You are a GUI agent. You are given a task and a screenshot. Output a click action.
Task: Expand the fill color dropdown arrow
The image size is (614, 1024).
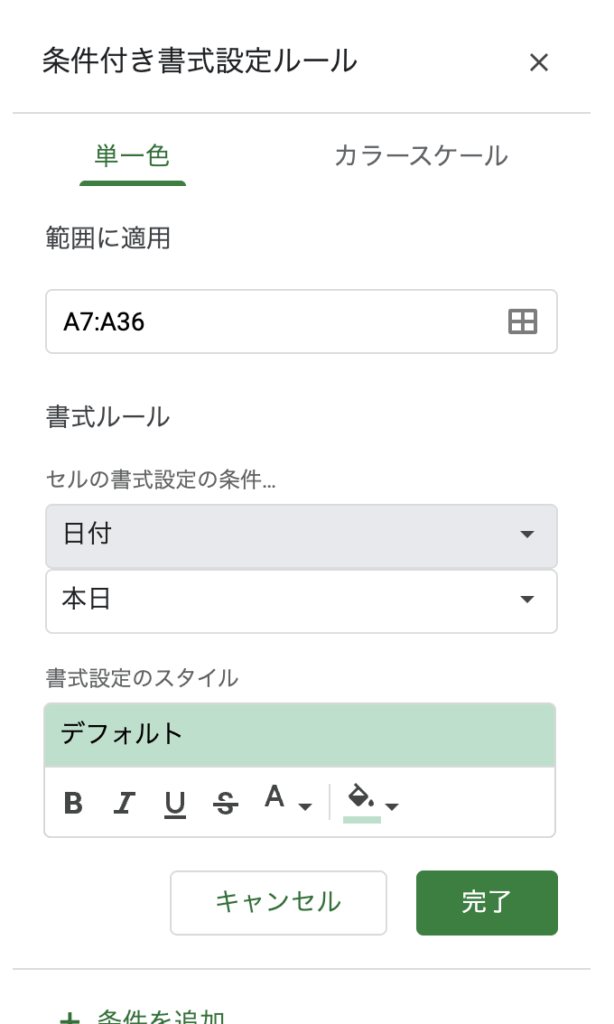click(x=392, y=806)
